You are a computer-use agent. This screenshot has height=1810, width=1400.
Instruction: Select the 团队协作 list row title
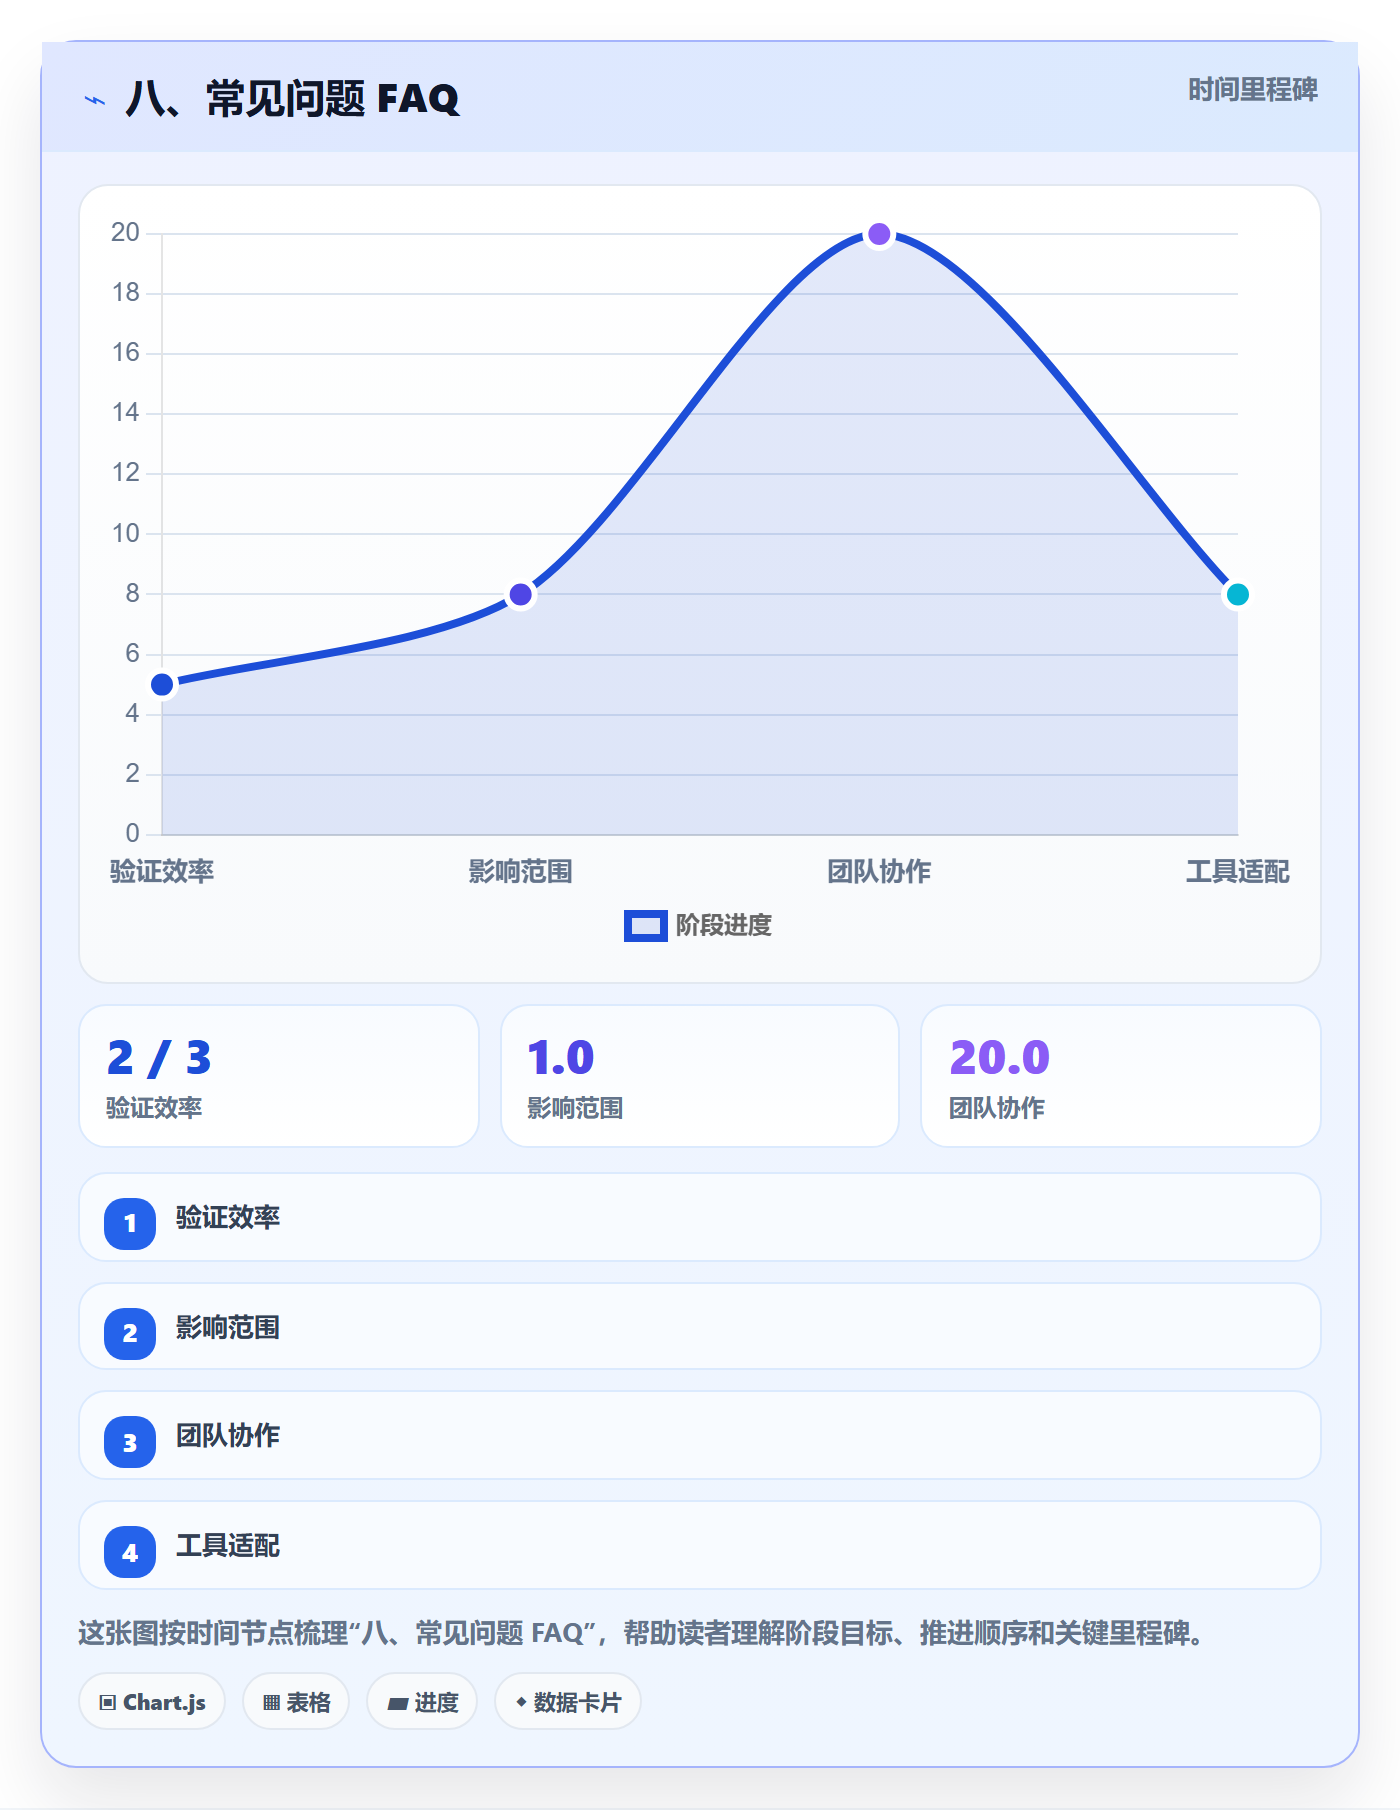pos(228,1435)
